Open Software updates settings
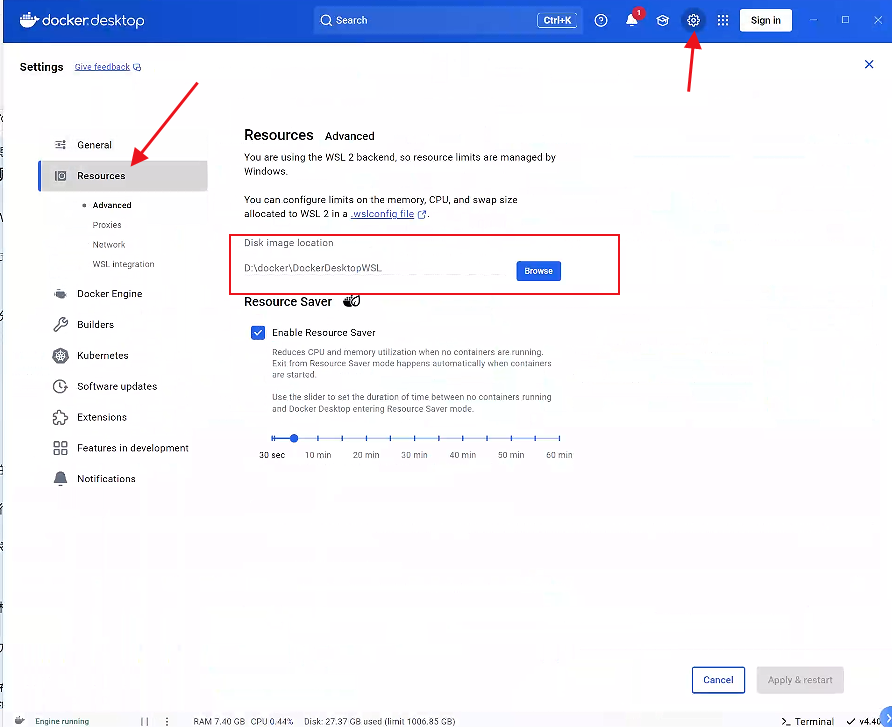892x727 pixels. click(x=123, y=386)
